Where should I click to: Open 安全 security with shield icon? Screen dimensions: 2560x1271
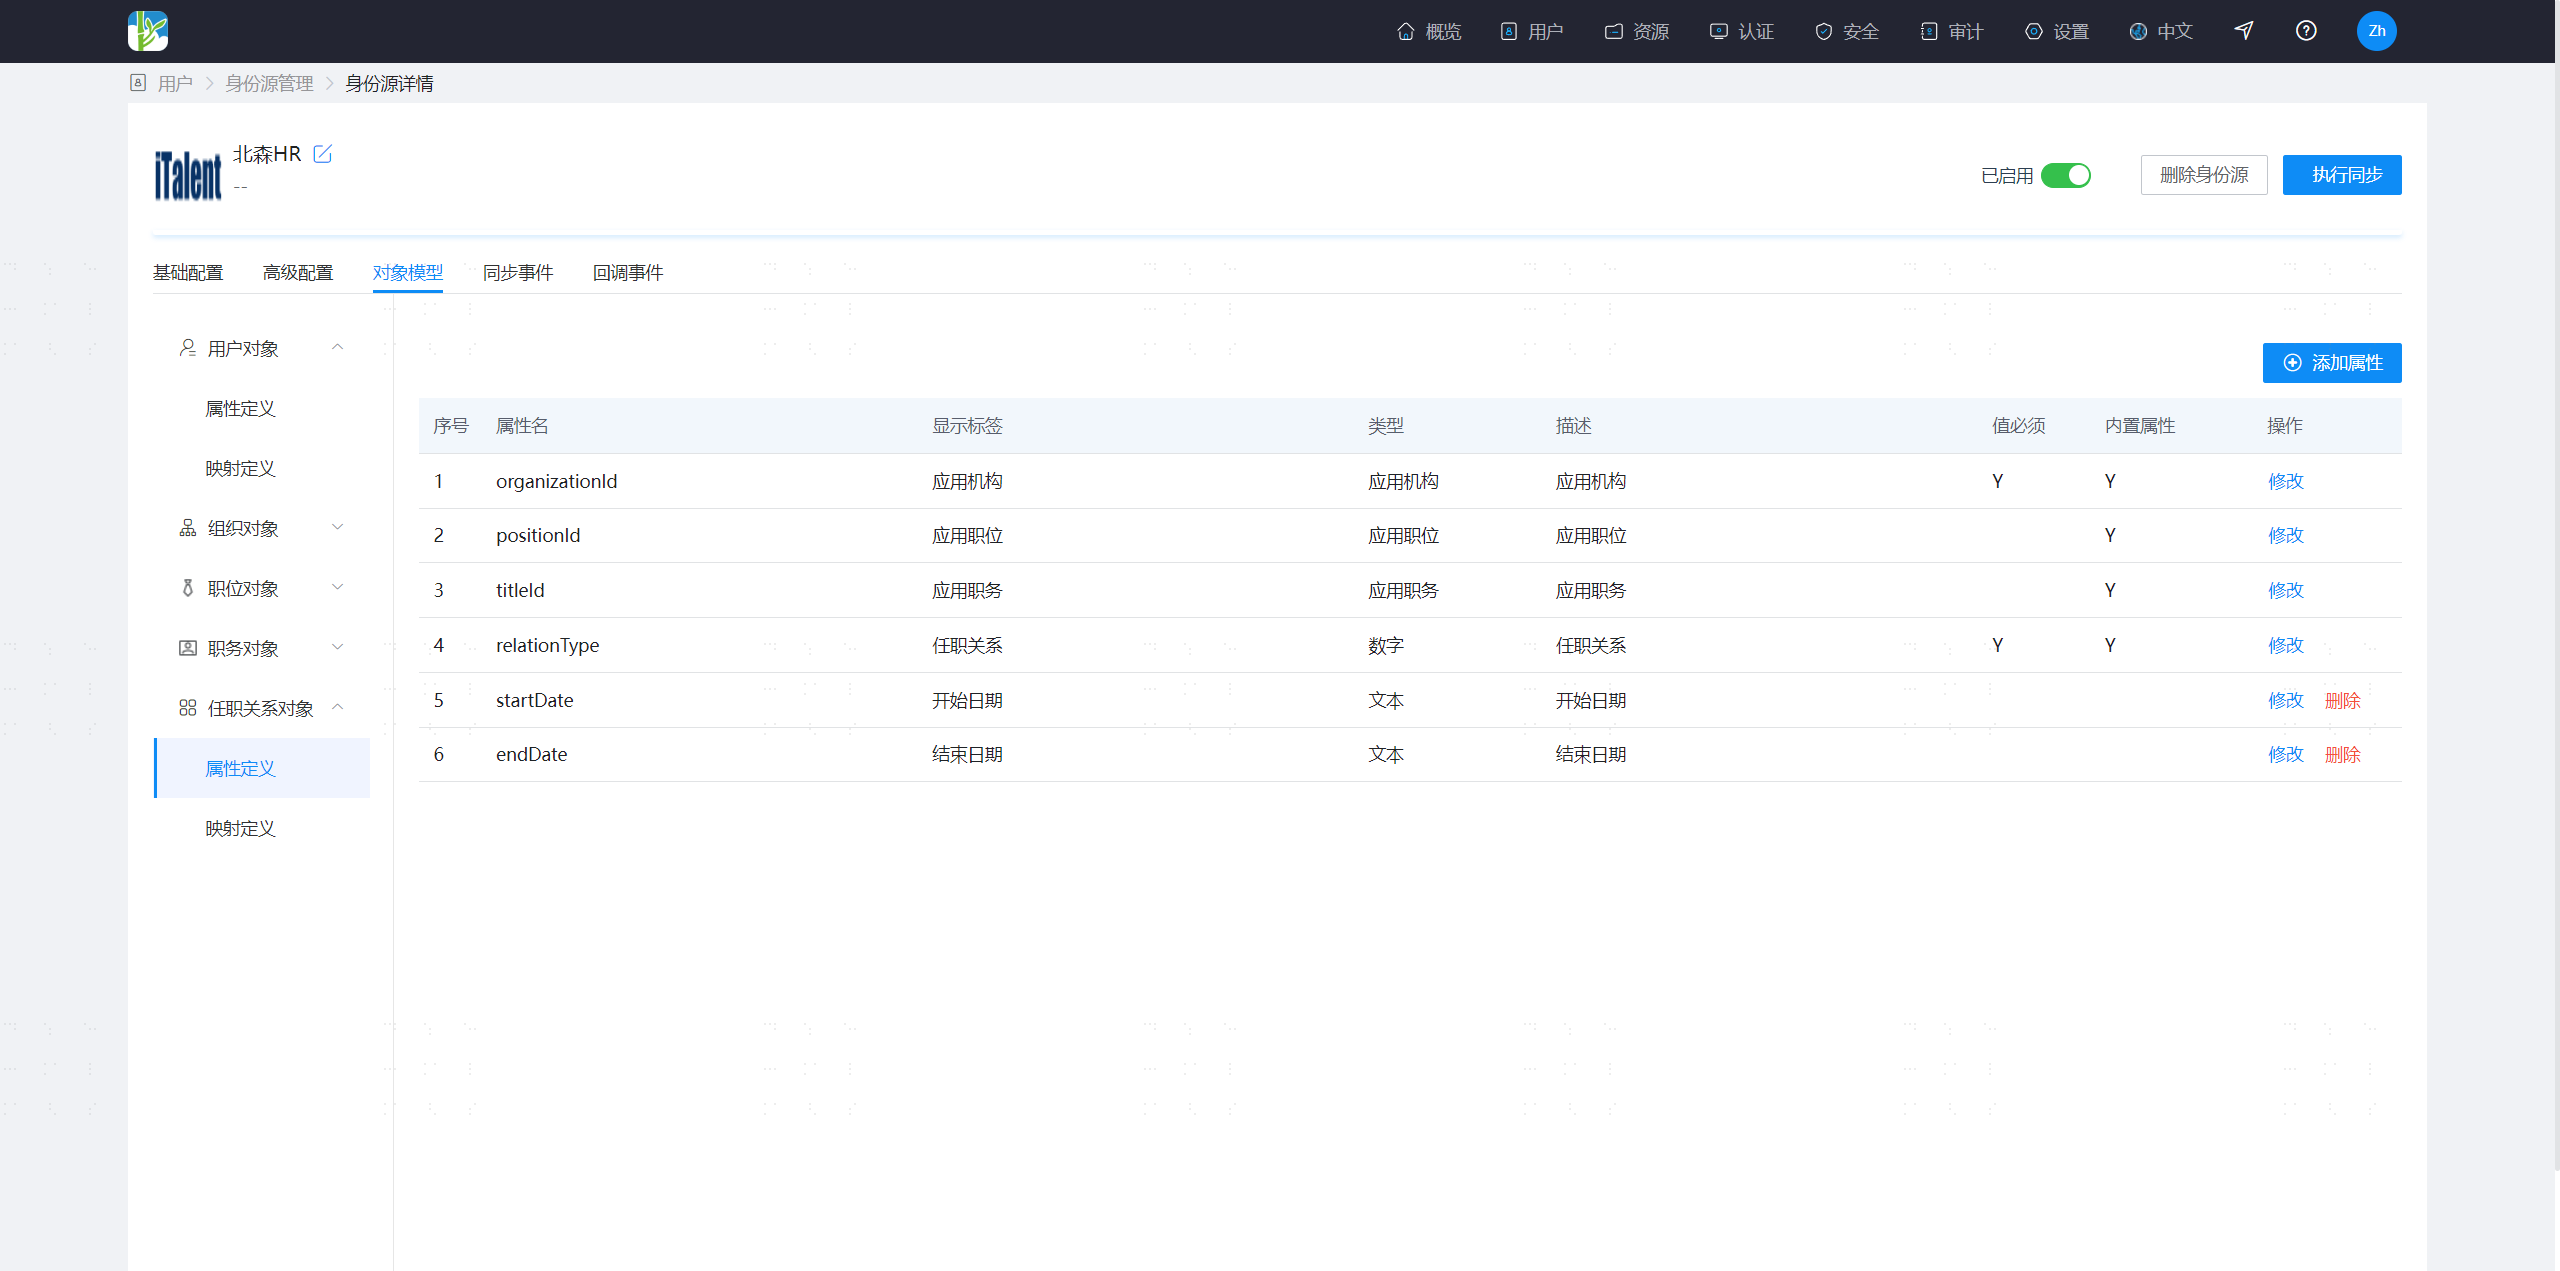click(x=1846, y=32)
